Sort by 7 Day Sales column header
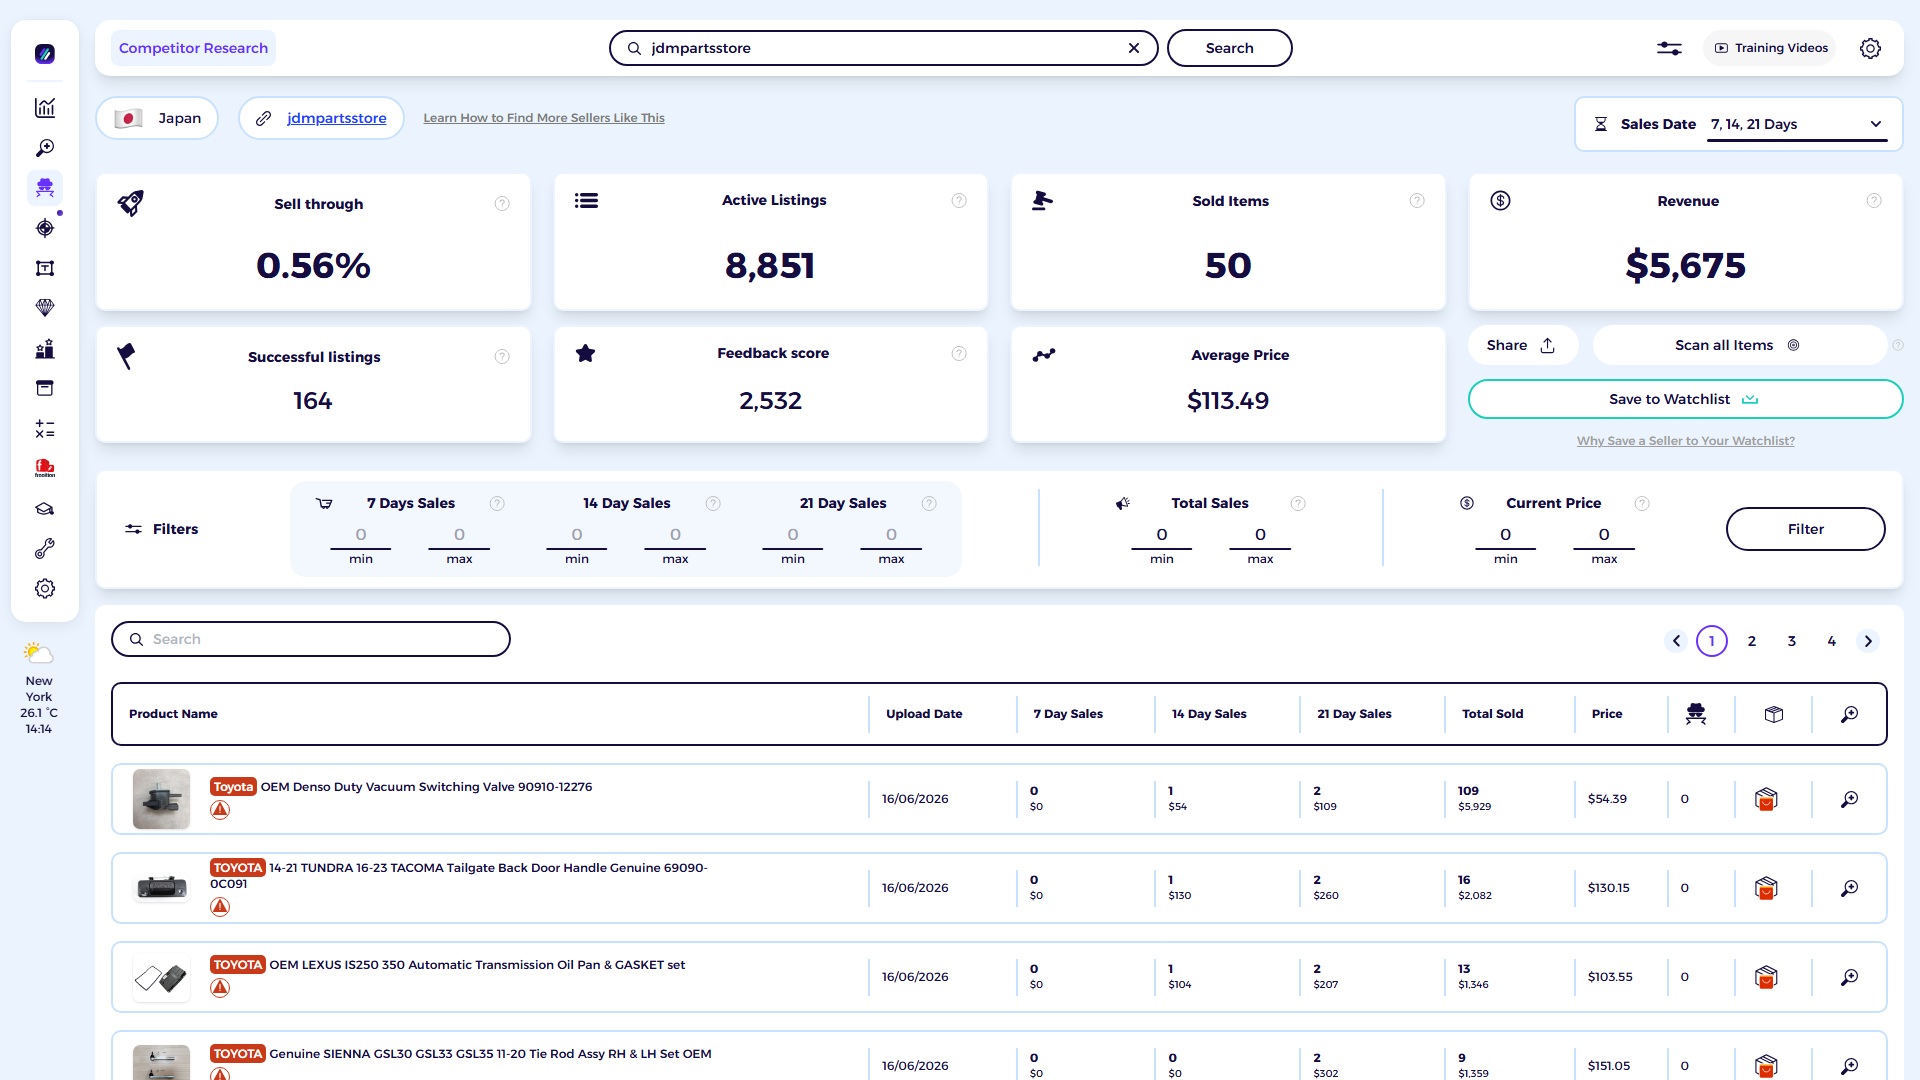The image size is (1920, 1080). (x=1068, y=714)
